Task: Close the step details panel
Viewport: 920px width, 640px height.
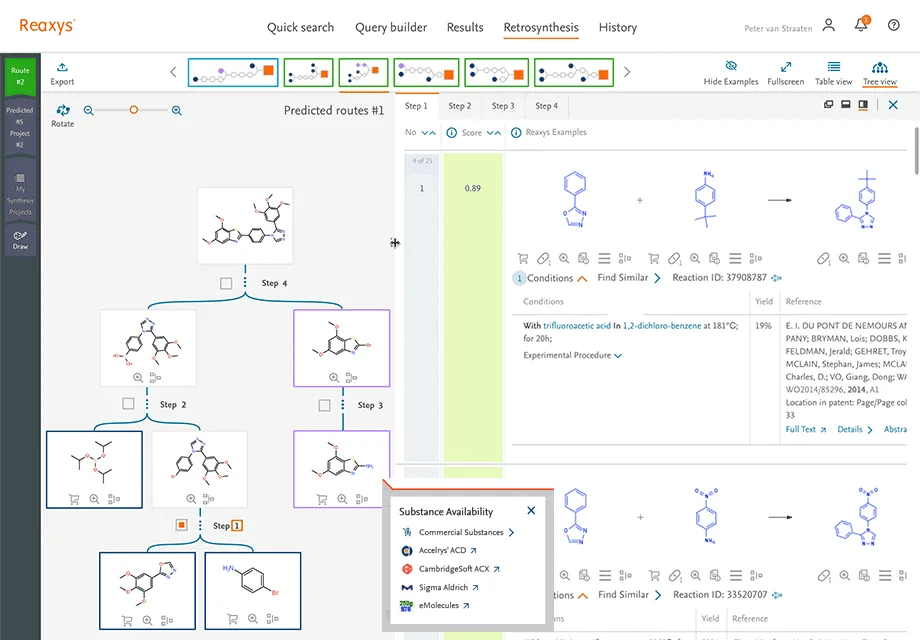Action: click(893, 105)
